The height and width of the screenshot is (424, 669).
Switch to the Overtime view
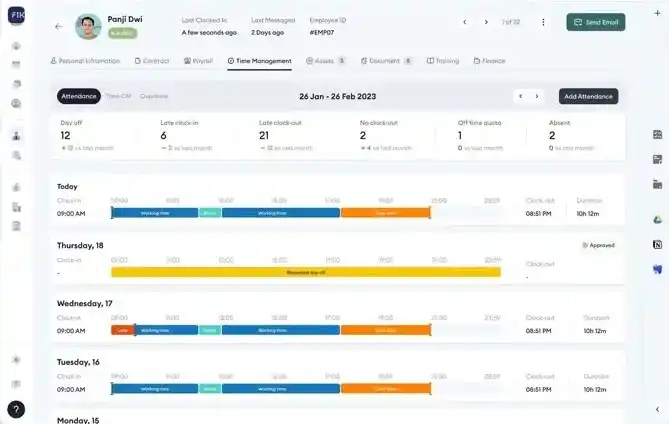coord(154,96)
